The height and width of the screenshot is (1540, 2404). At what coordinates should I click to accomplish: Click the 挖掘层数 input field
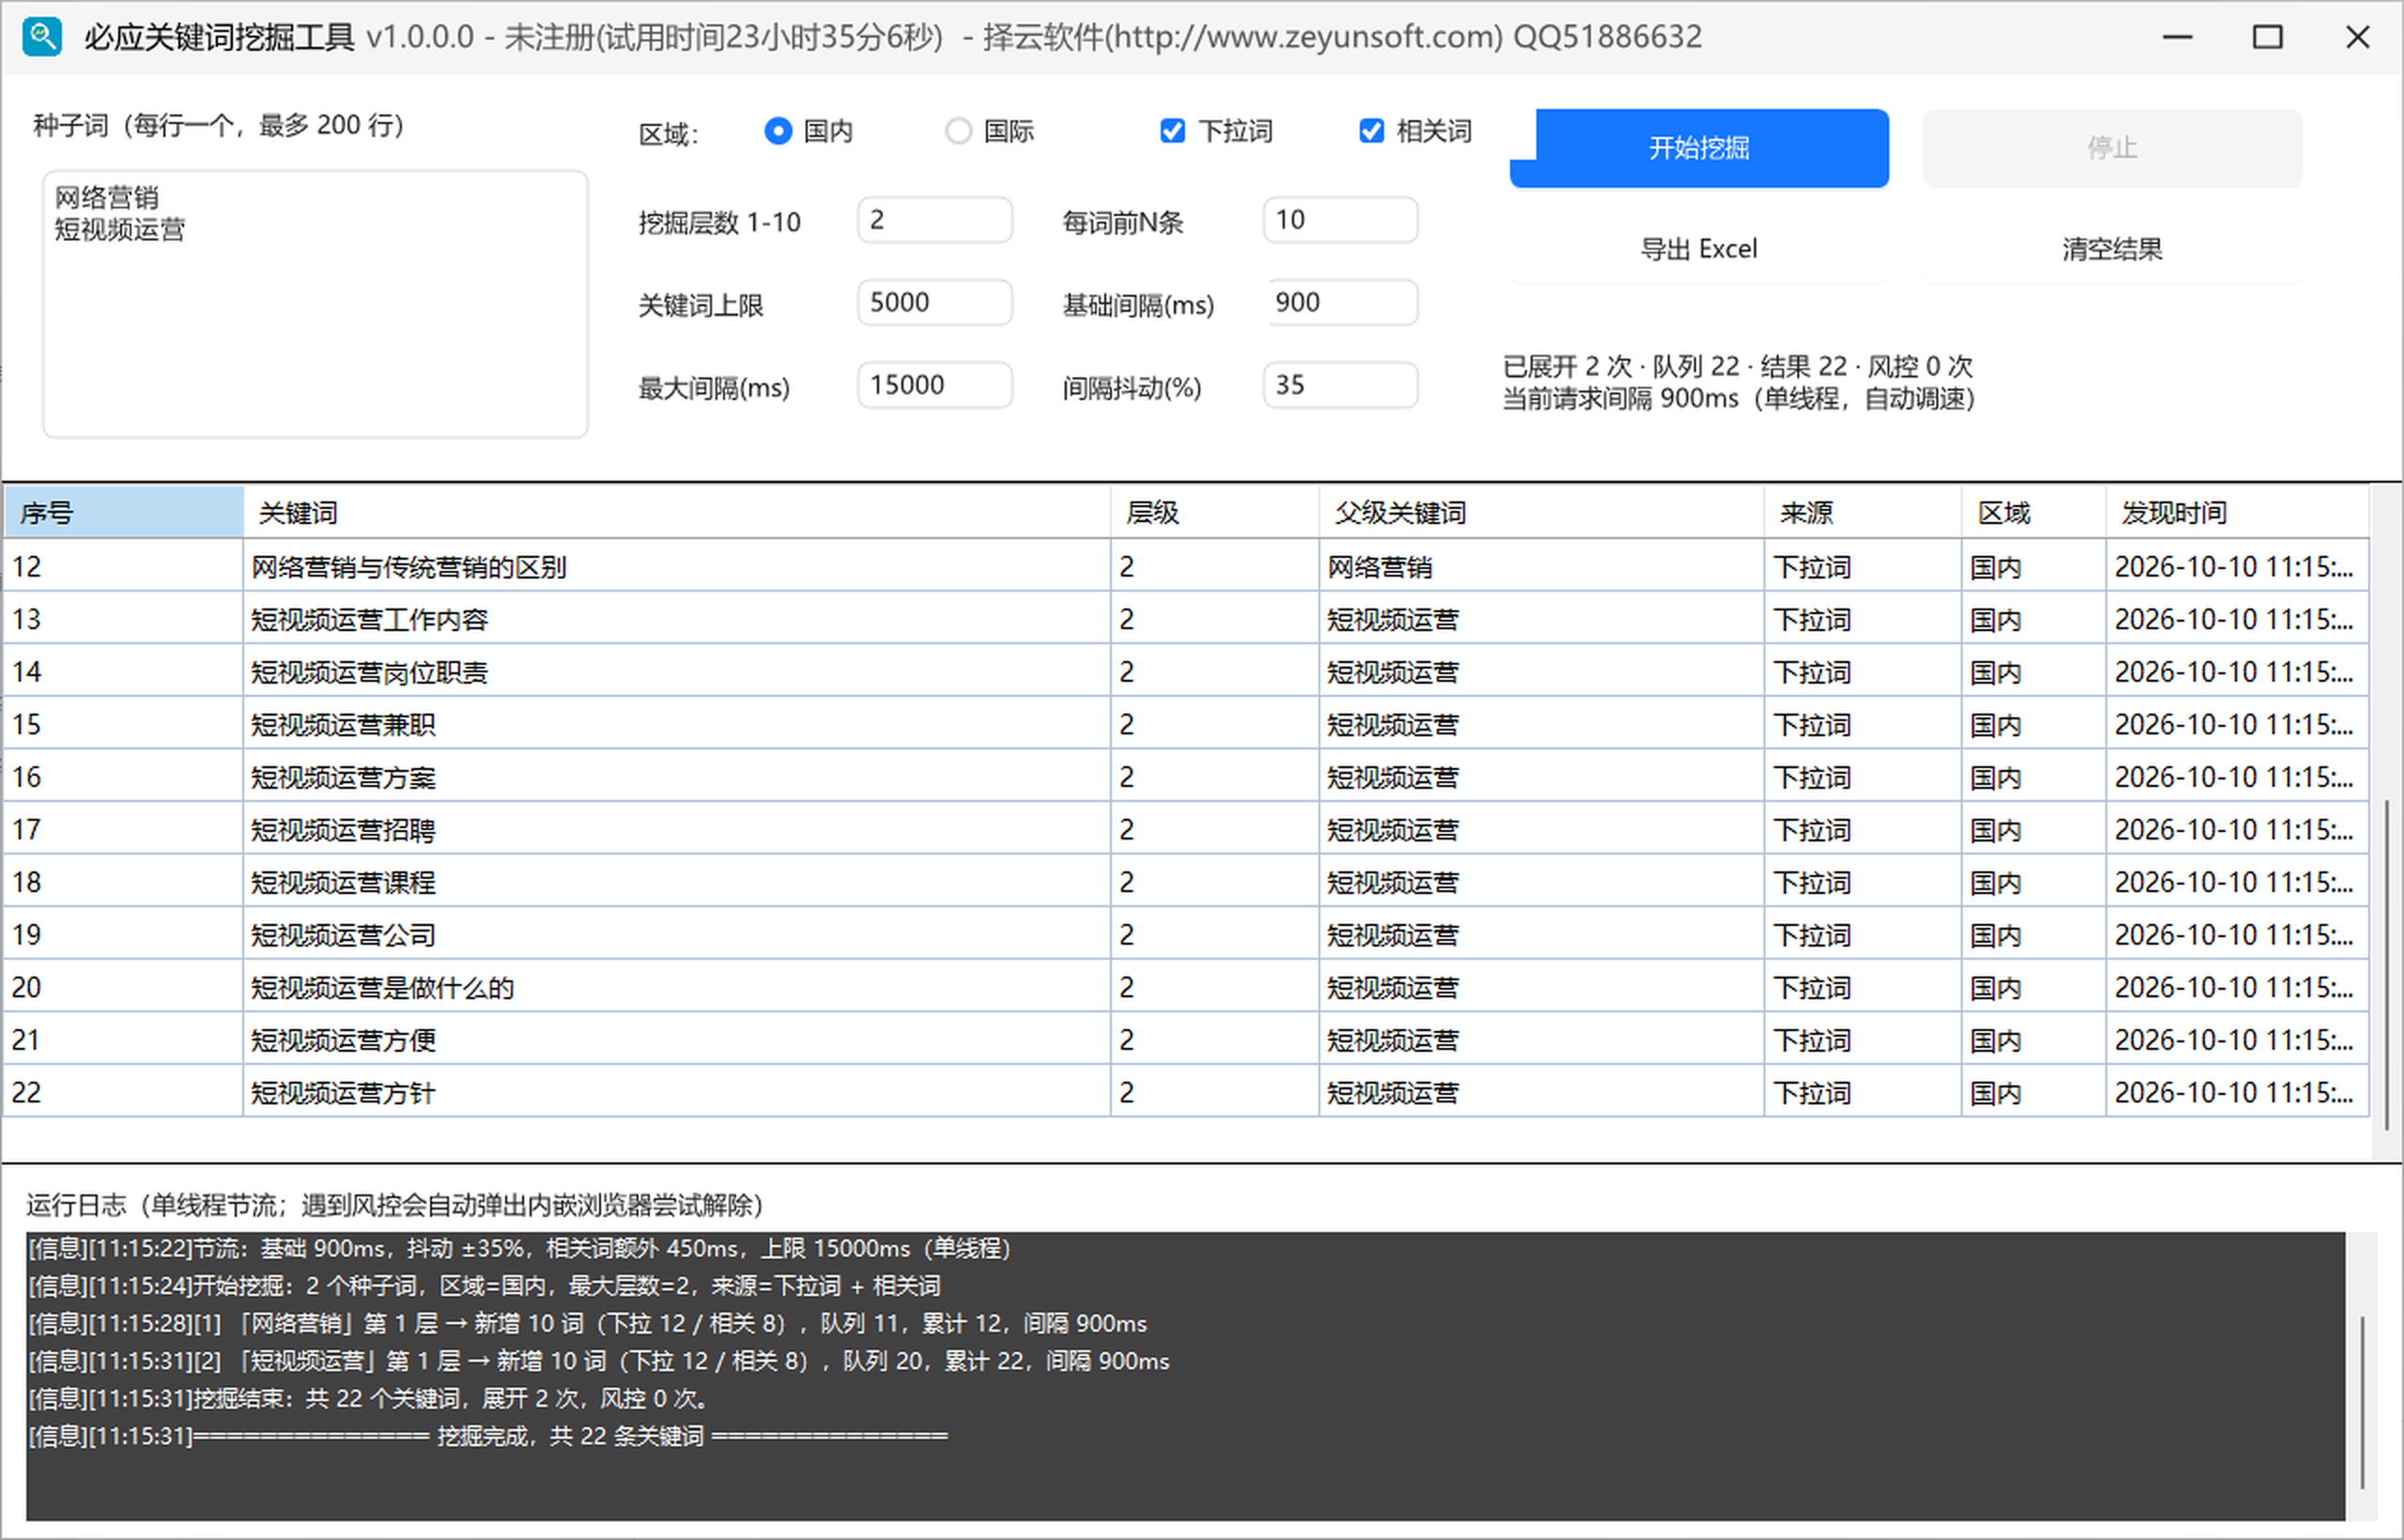(934, 220)
